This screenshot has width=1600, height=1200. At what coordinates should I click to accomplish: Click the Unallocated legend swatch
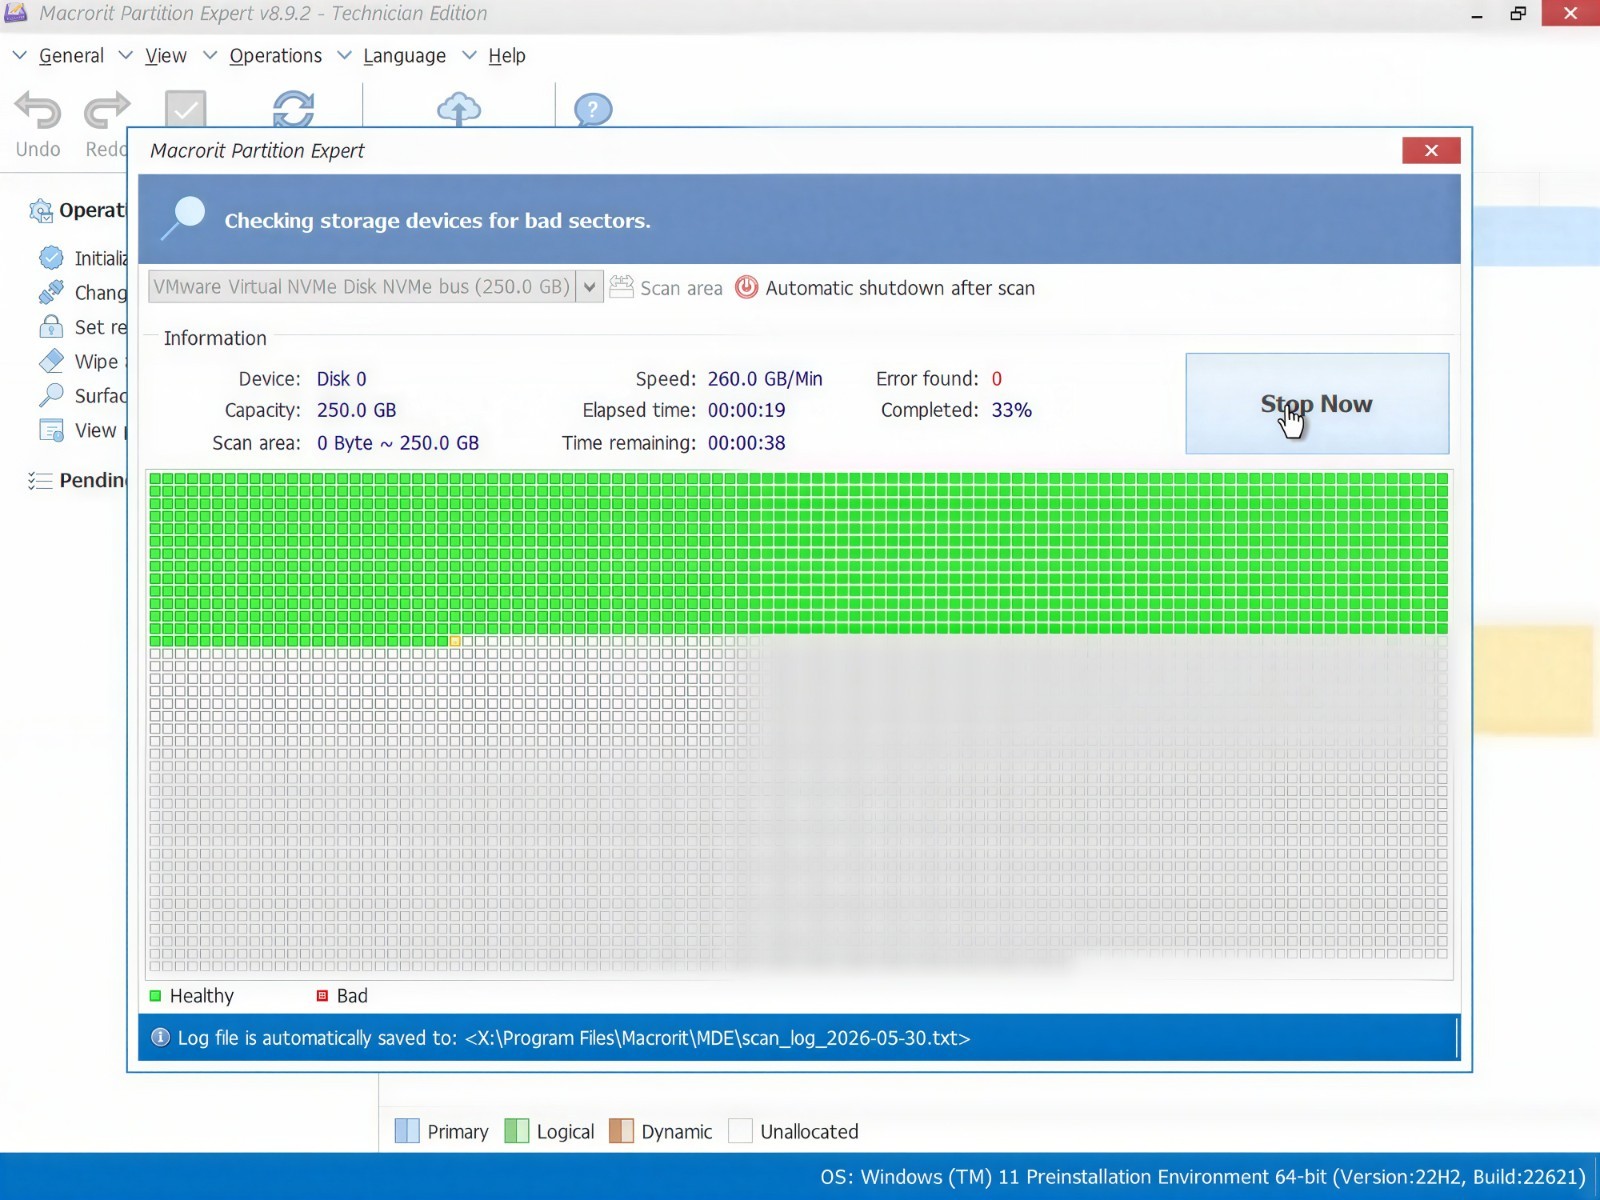(740, 1131)
